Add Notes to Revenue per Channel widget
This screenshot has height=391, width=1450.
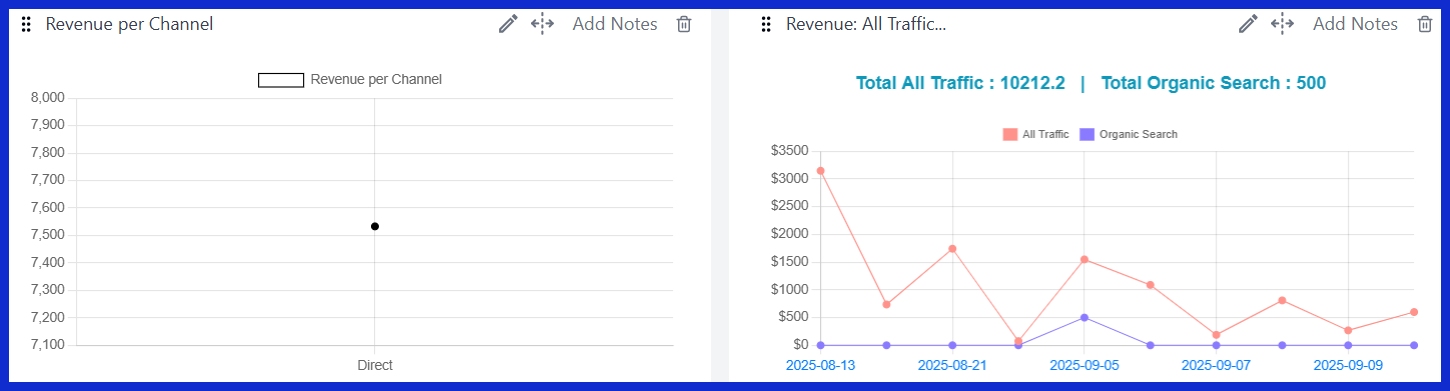tap(615, 24)
